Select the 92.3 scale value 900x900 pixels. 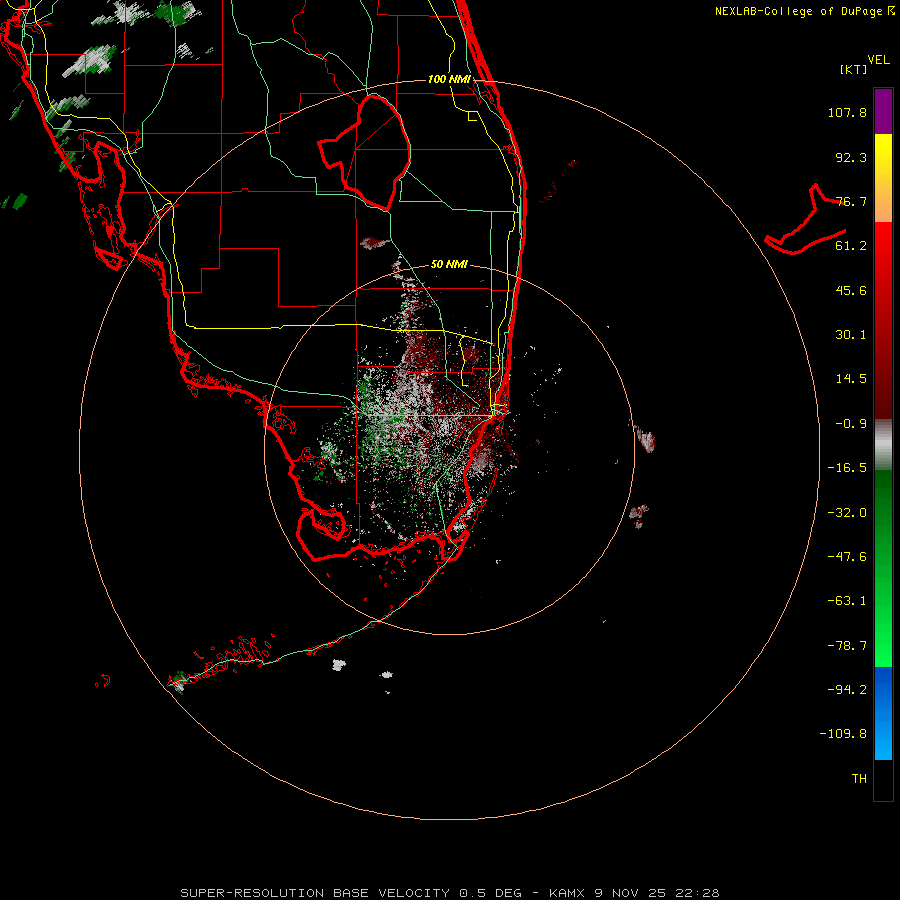coord(851,157)
